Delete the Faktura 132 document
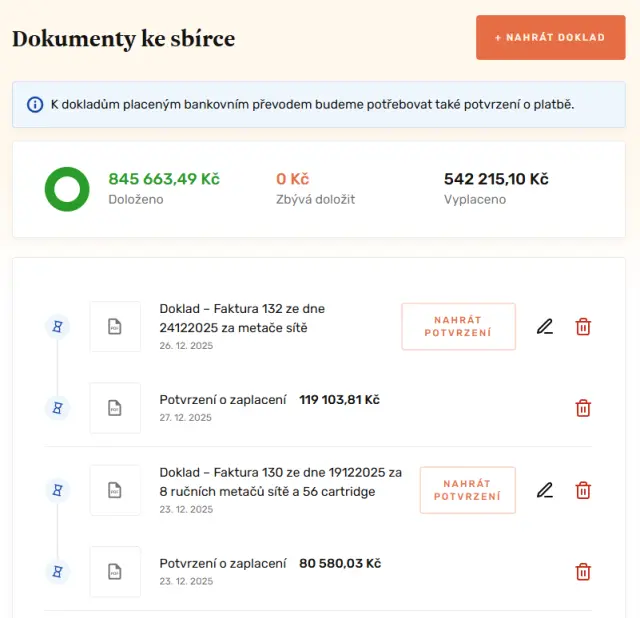Viewport: 640px width, 618px height. click(x=583, y=326)
